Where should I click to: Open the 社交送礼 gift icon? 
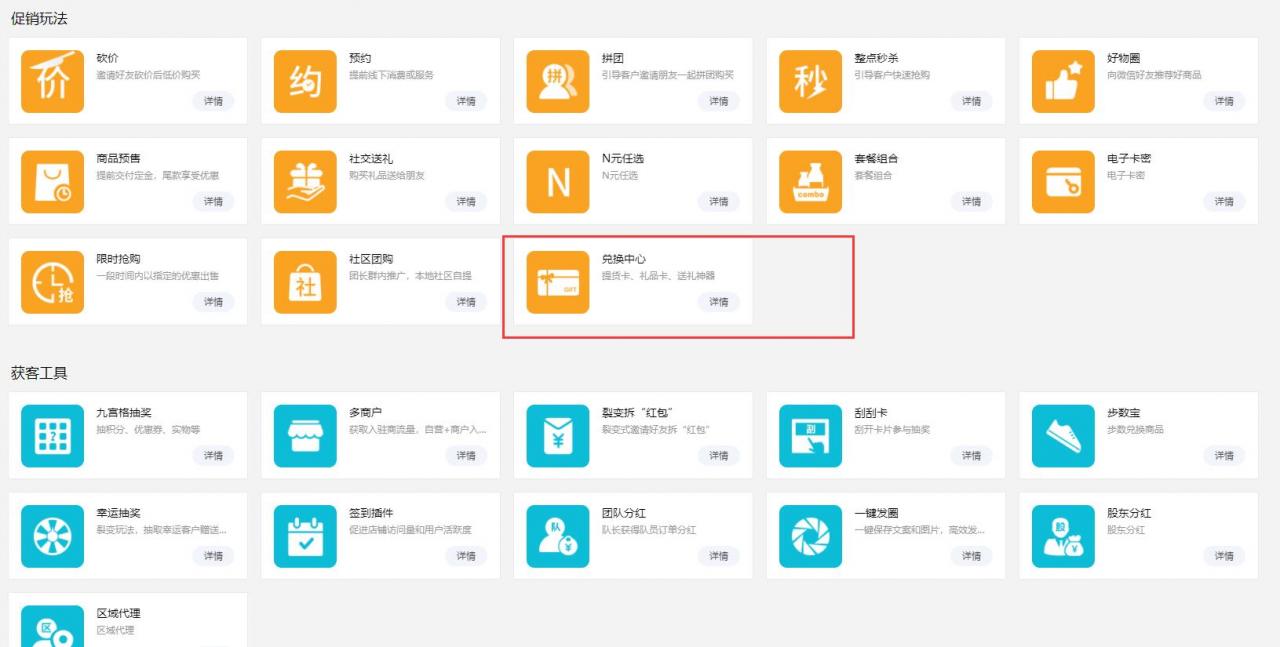306,181
